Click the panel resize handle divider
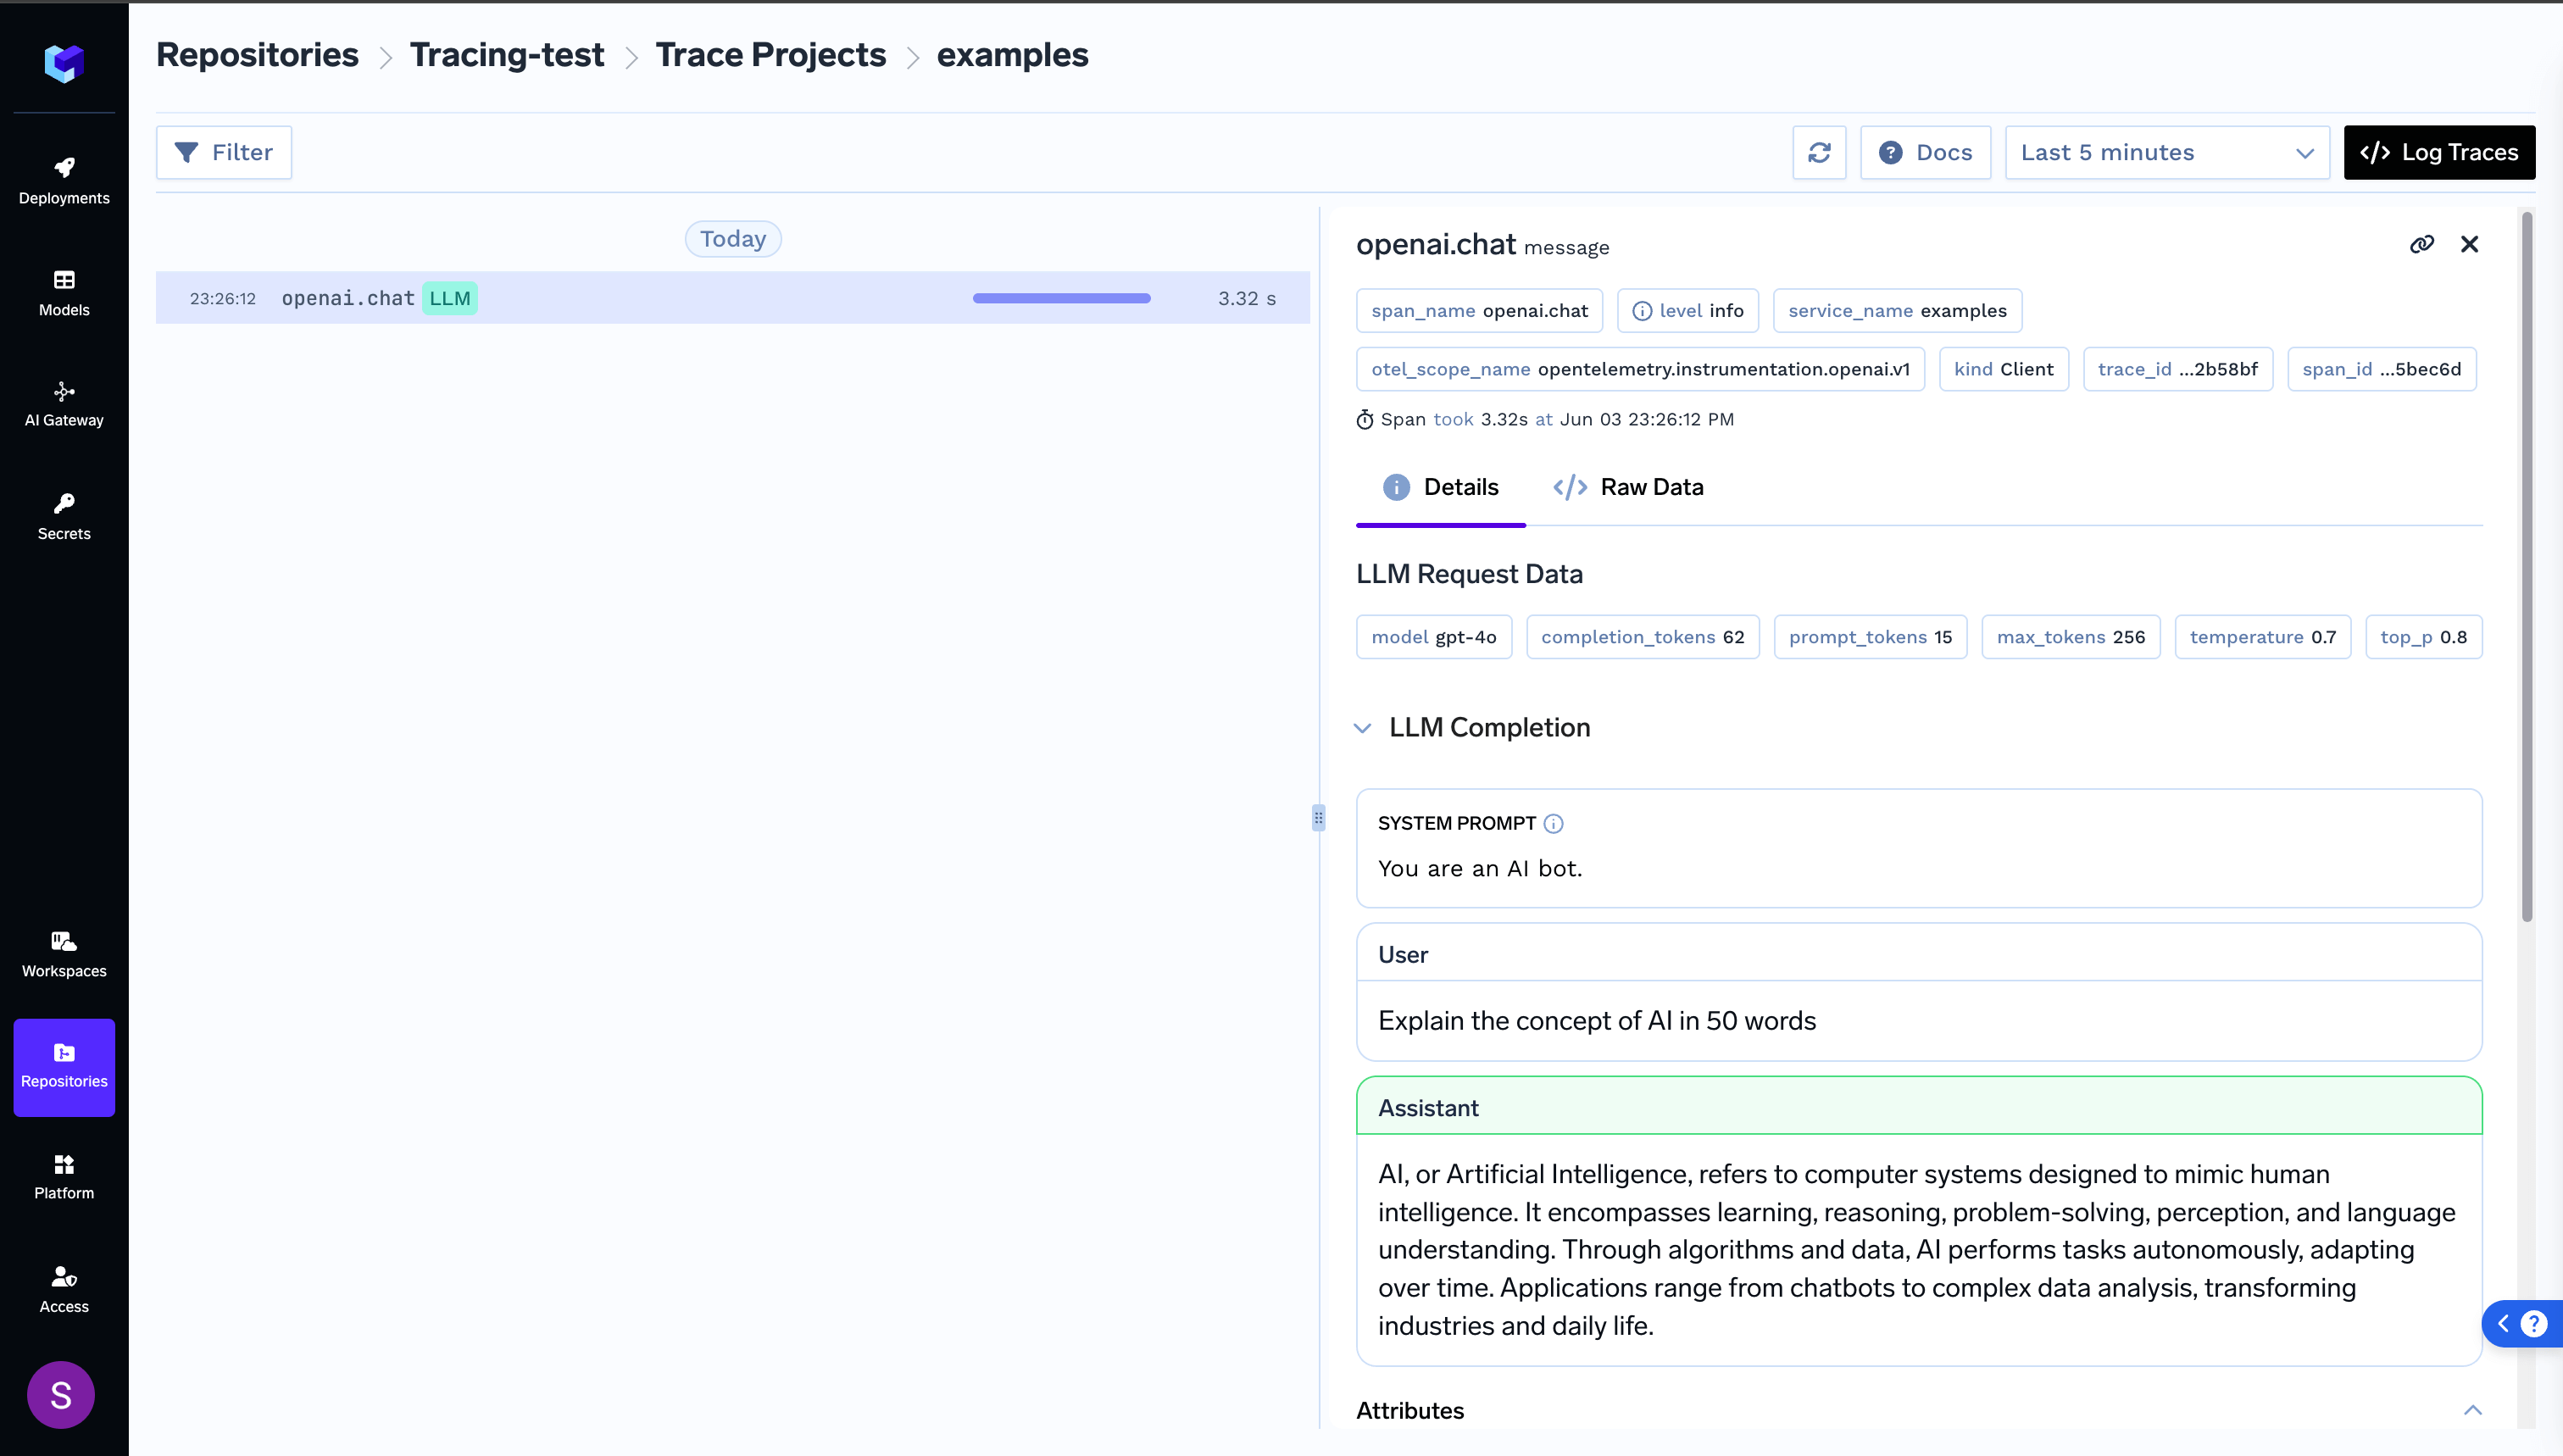2563x1456 pixels. pos(1319,818)
